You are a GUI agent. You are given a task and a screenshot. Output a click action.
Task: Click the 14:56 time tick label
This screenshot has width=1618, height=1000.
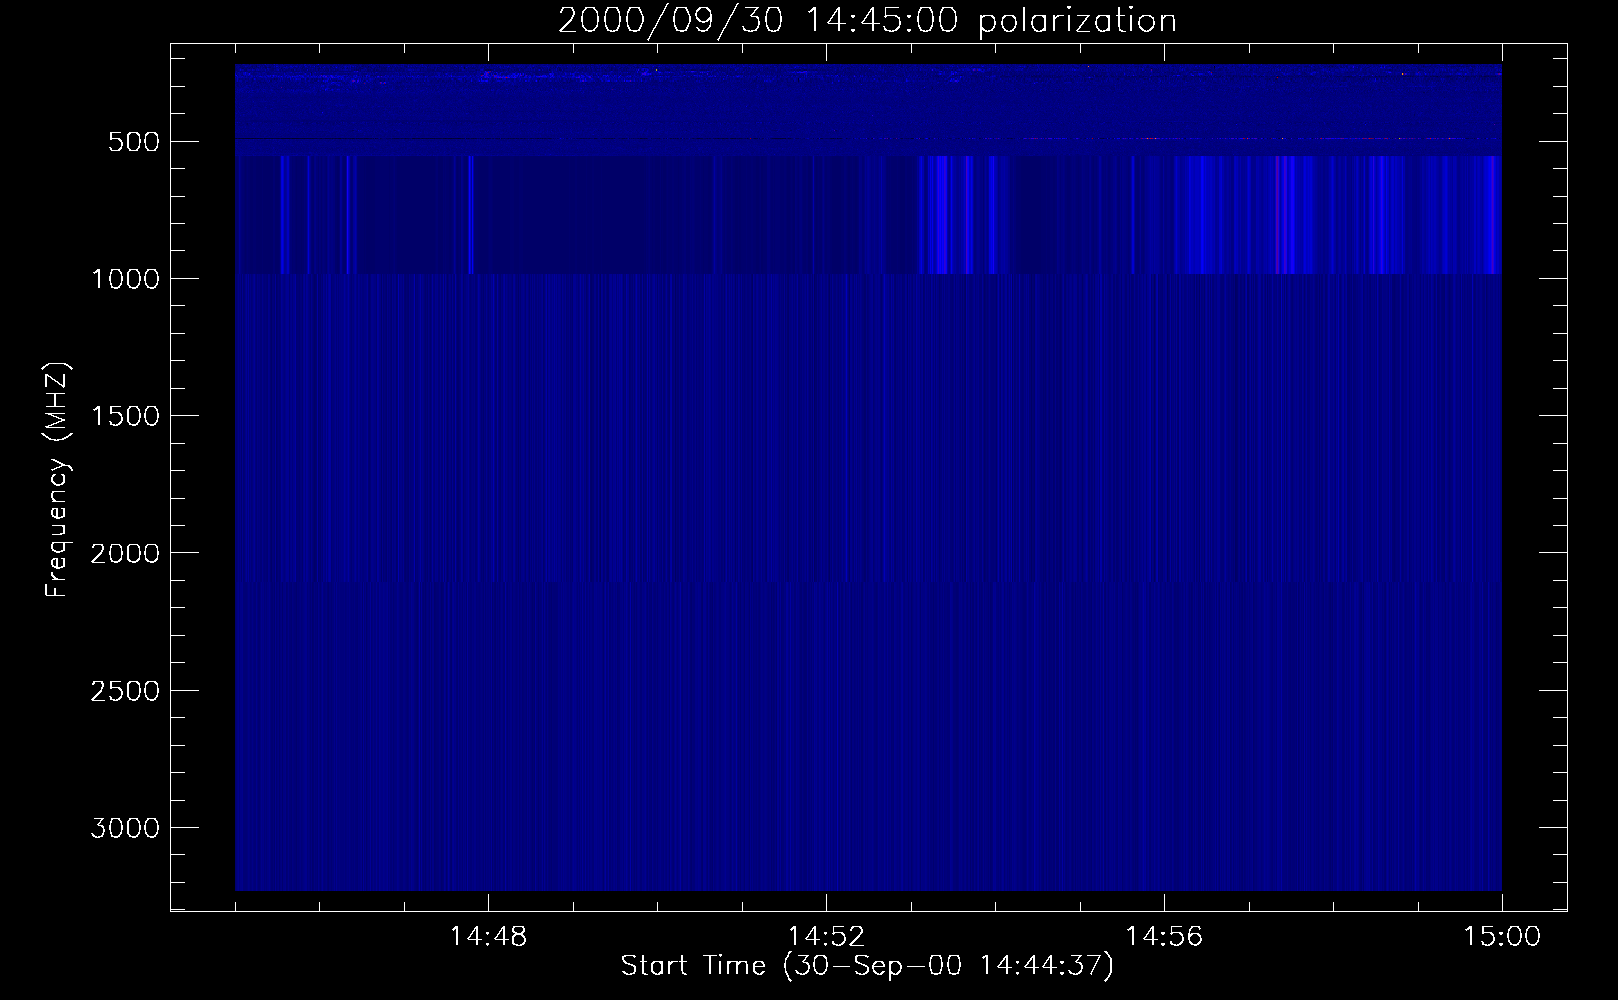[x=1164, y=937]
